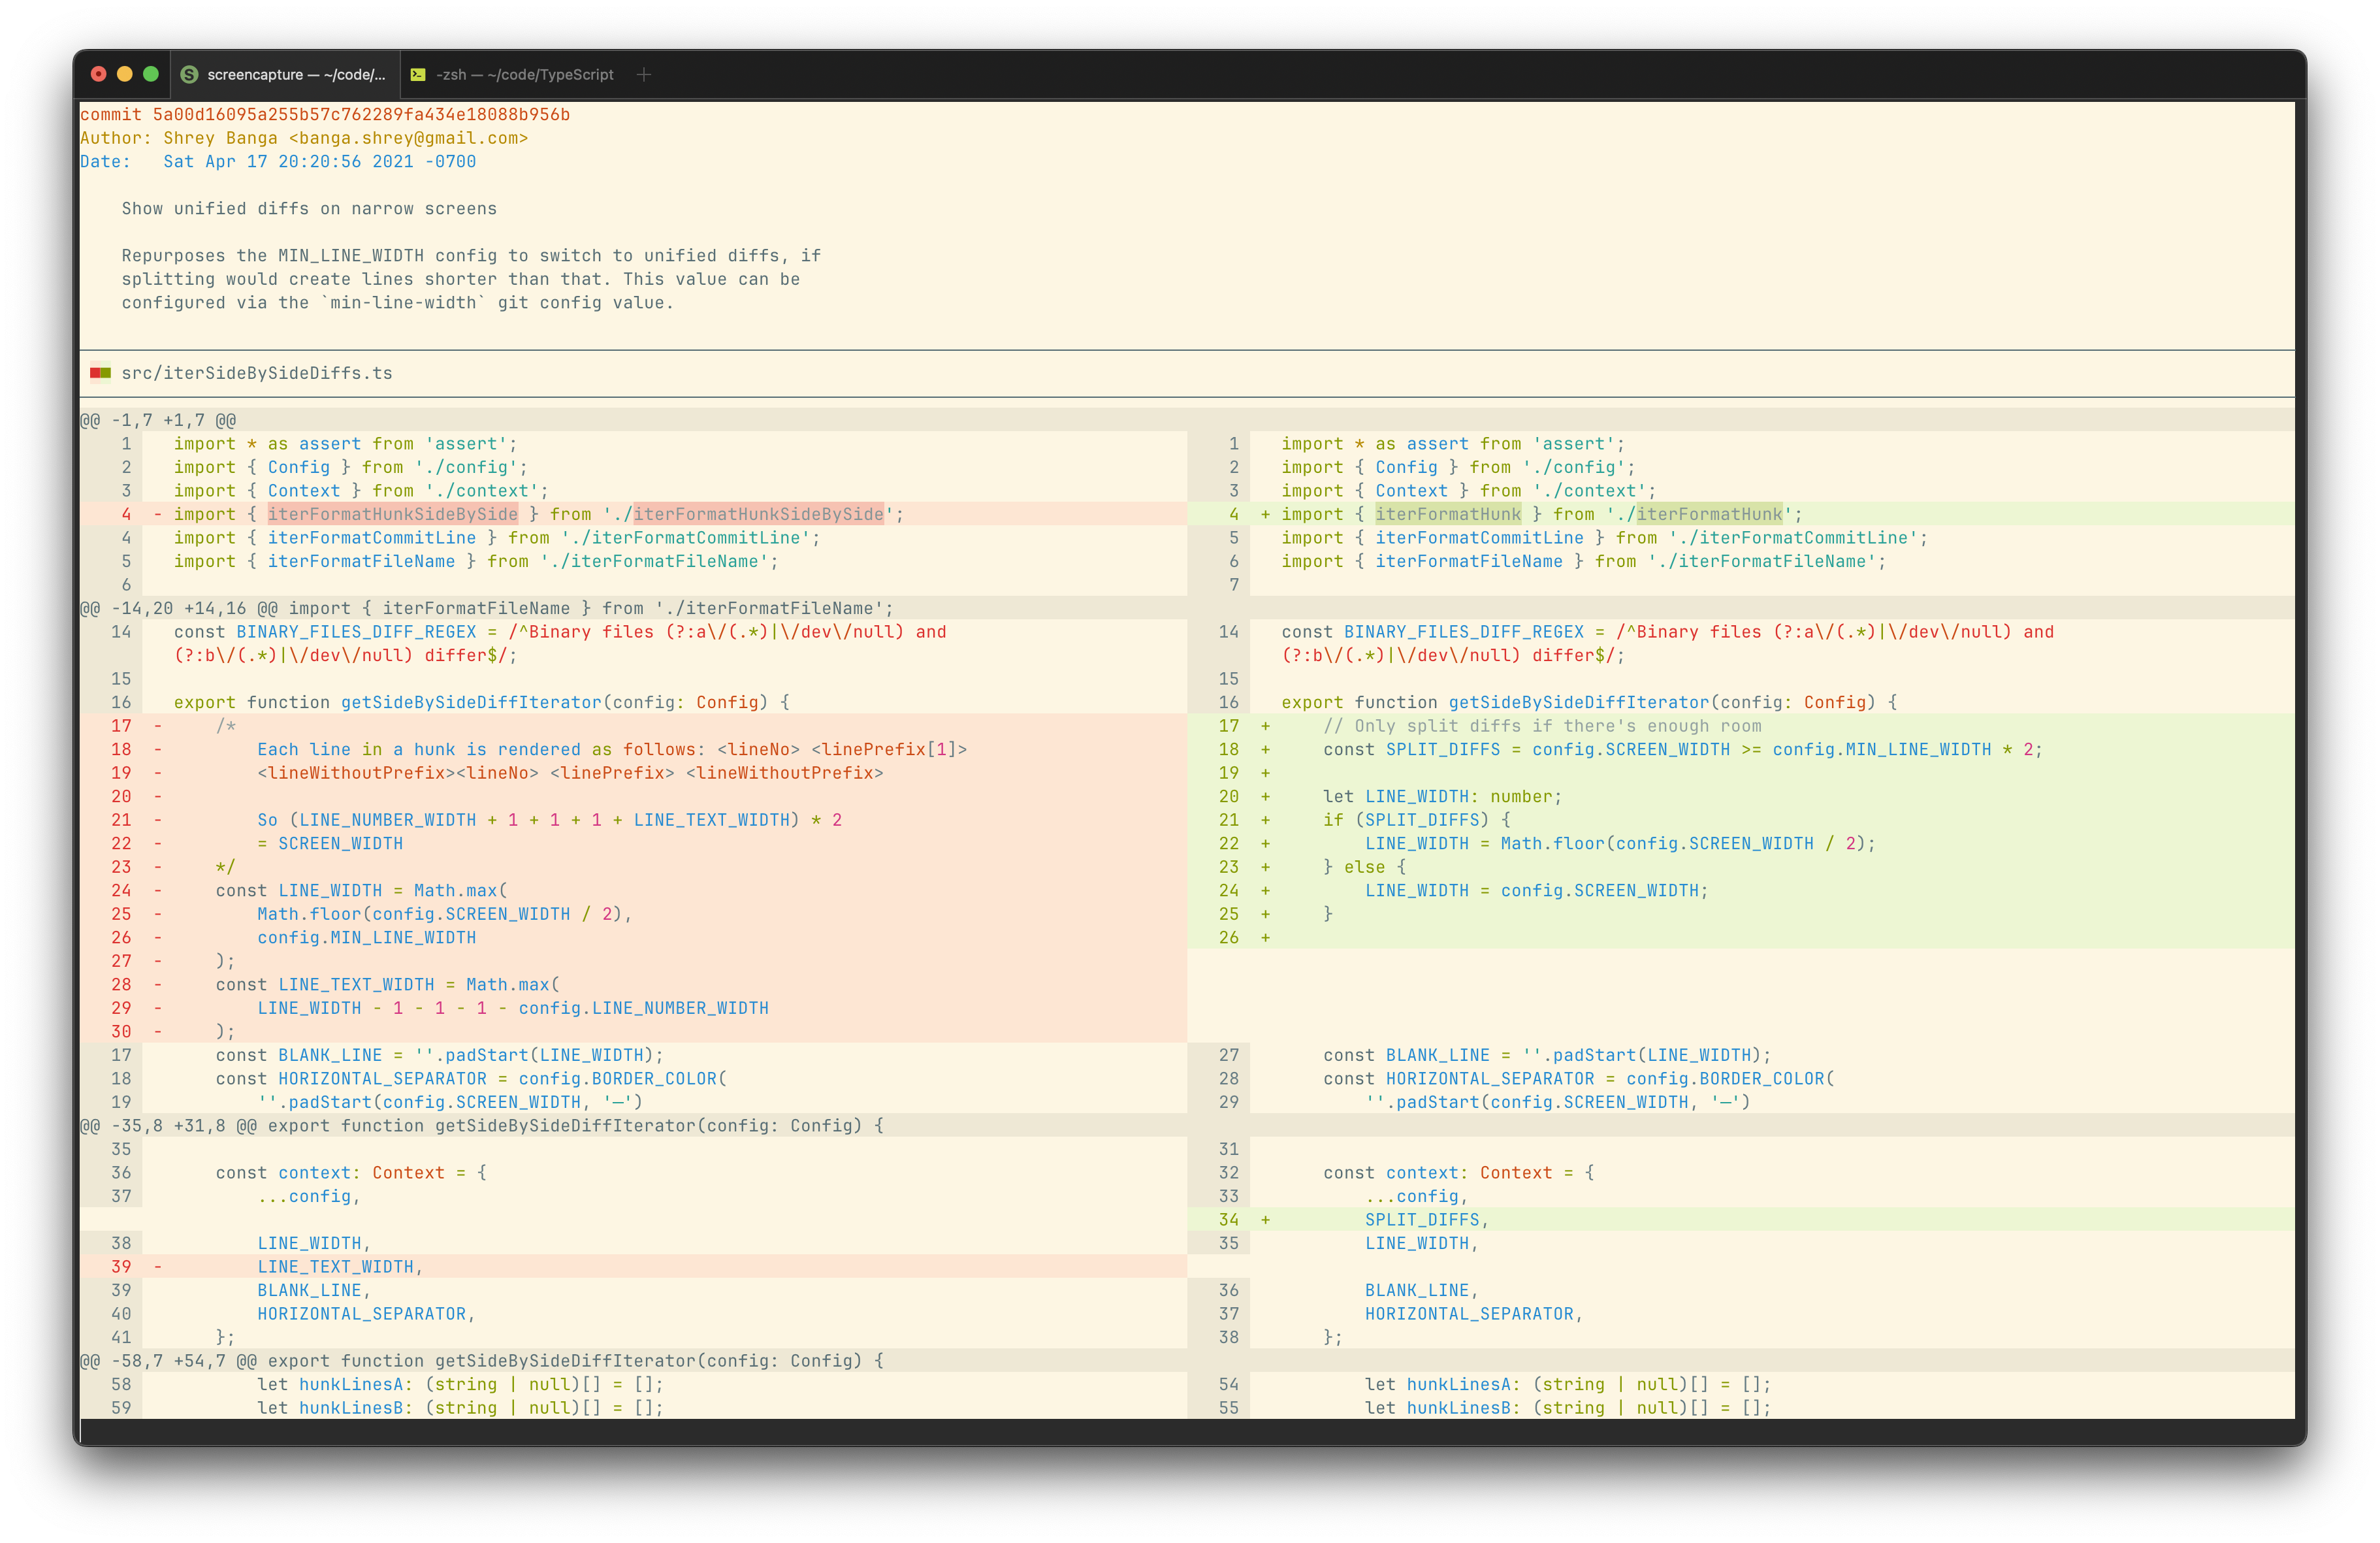The width and height of the screenshot is (2380, 1543).
Task: Click the minus marker on removed line 39
Action: [x=158, y=1267]
